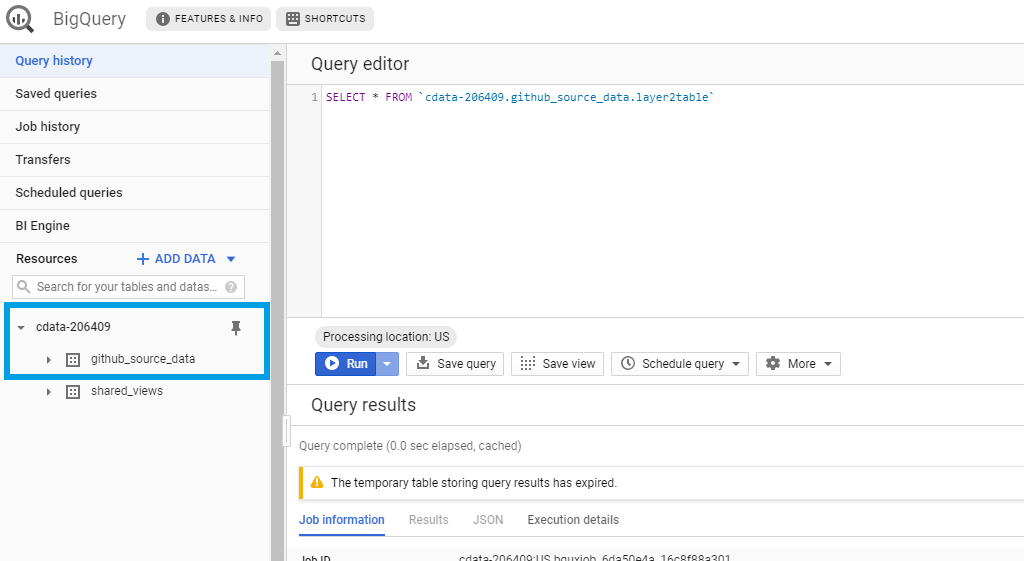Click the yellow warning triangle icon
Image resolution: width=1024 pixels, height=561 pixels.
coord(317,483)
